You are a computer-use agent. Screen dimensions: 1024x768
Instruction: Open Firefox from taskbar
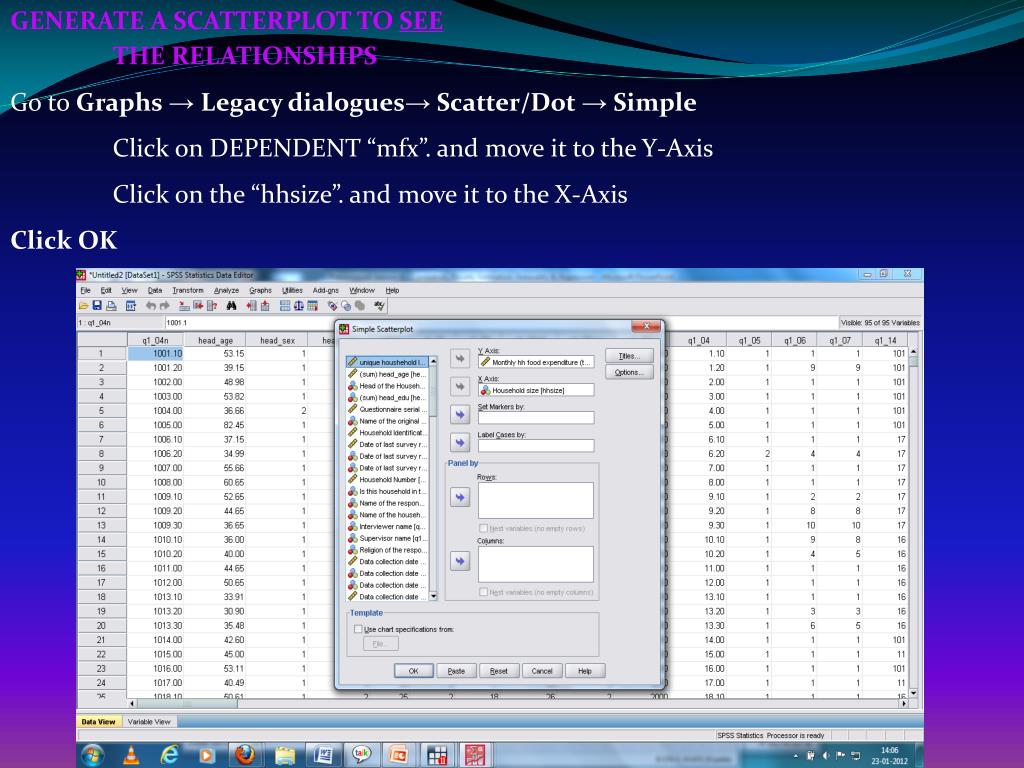(245, 755)
